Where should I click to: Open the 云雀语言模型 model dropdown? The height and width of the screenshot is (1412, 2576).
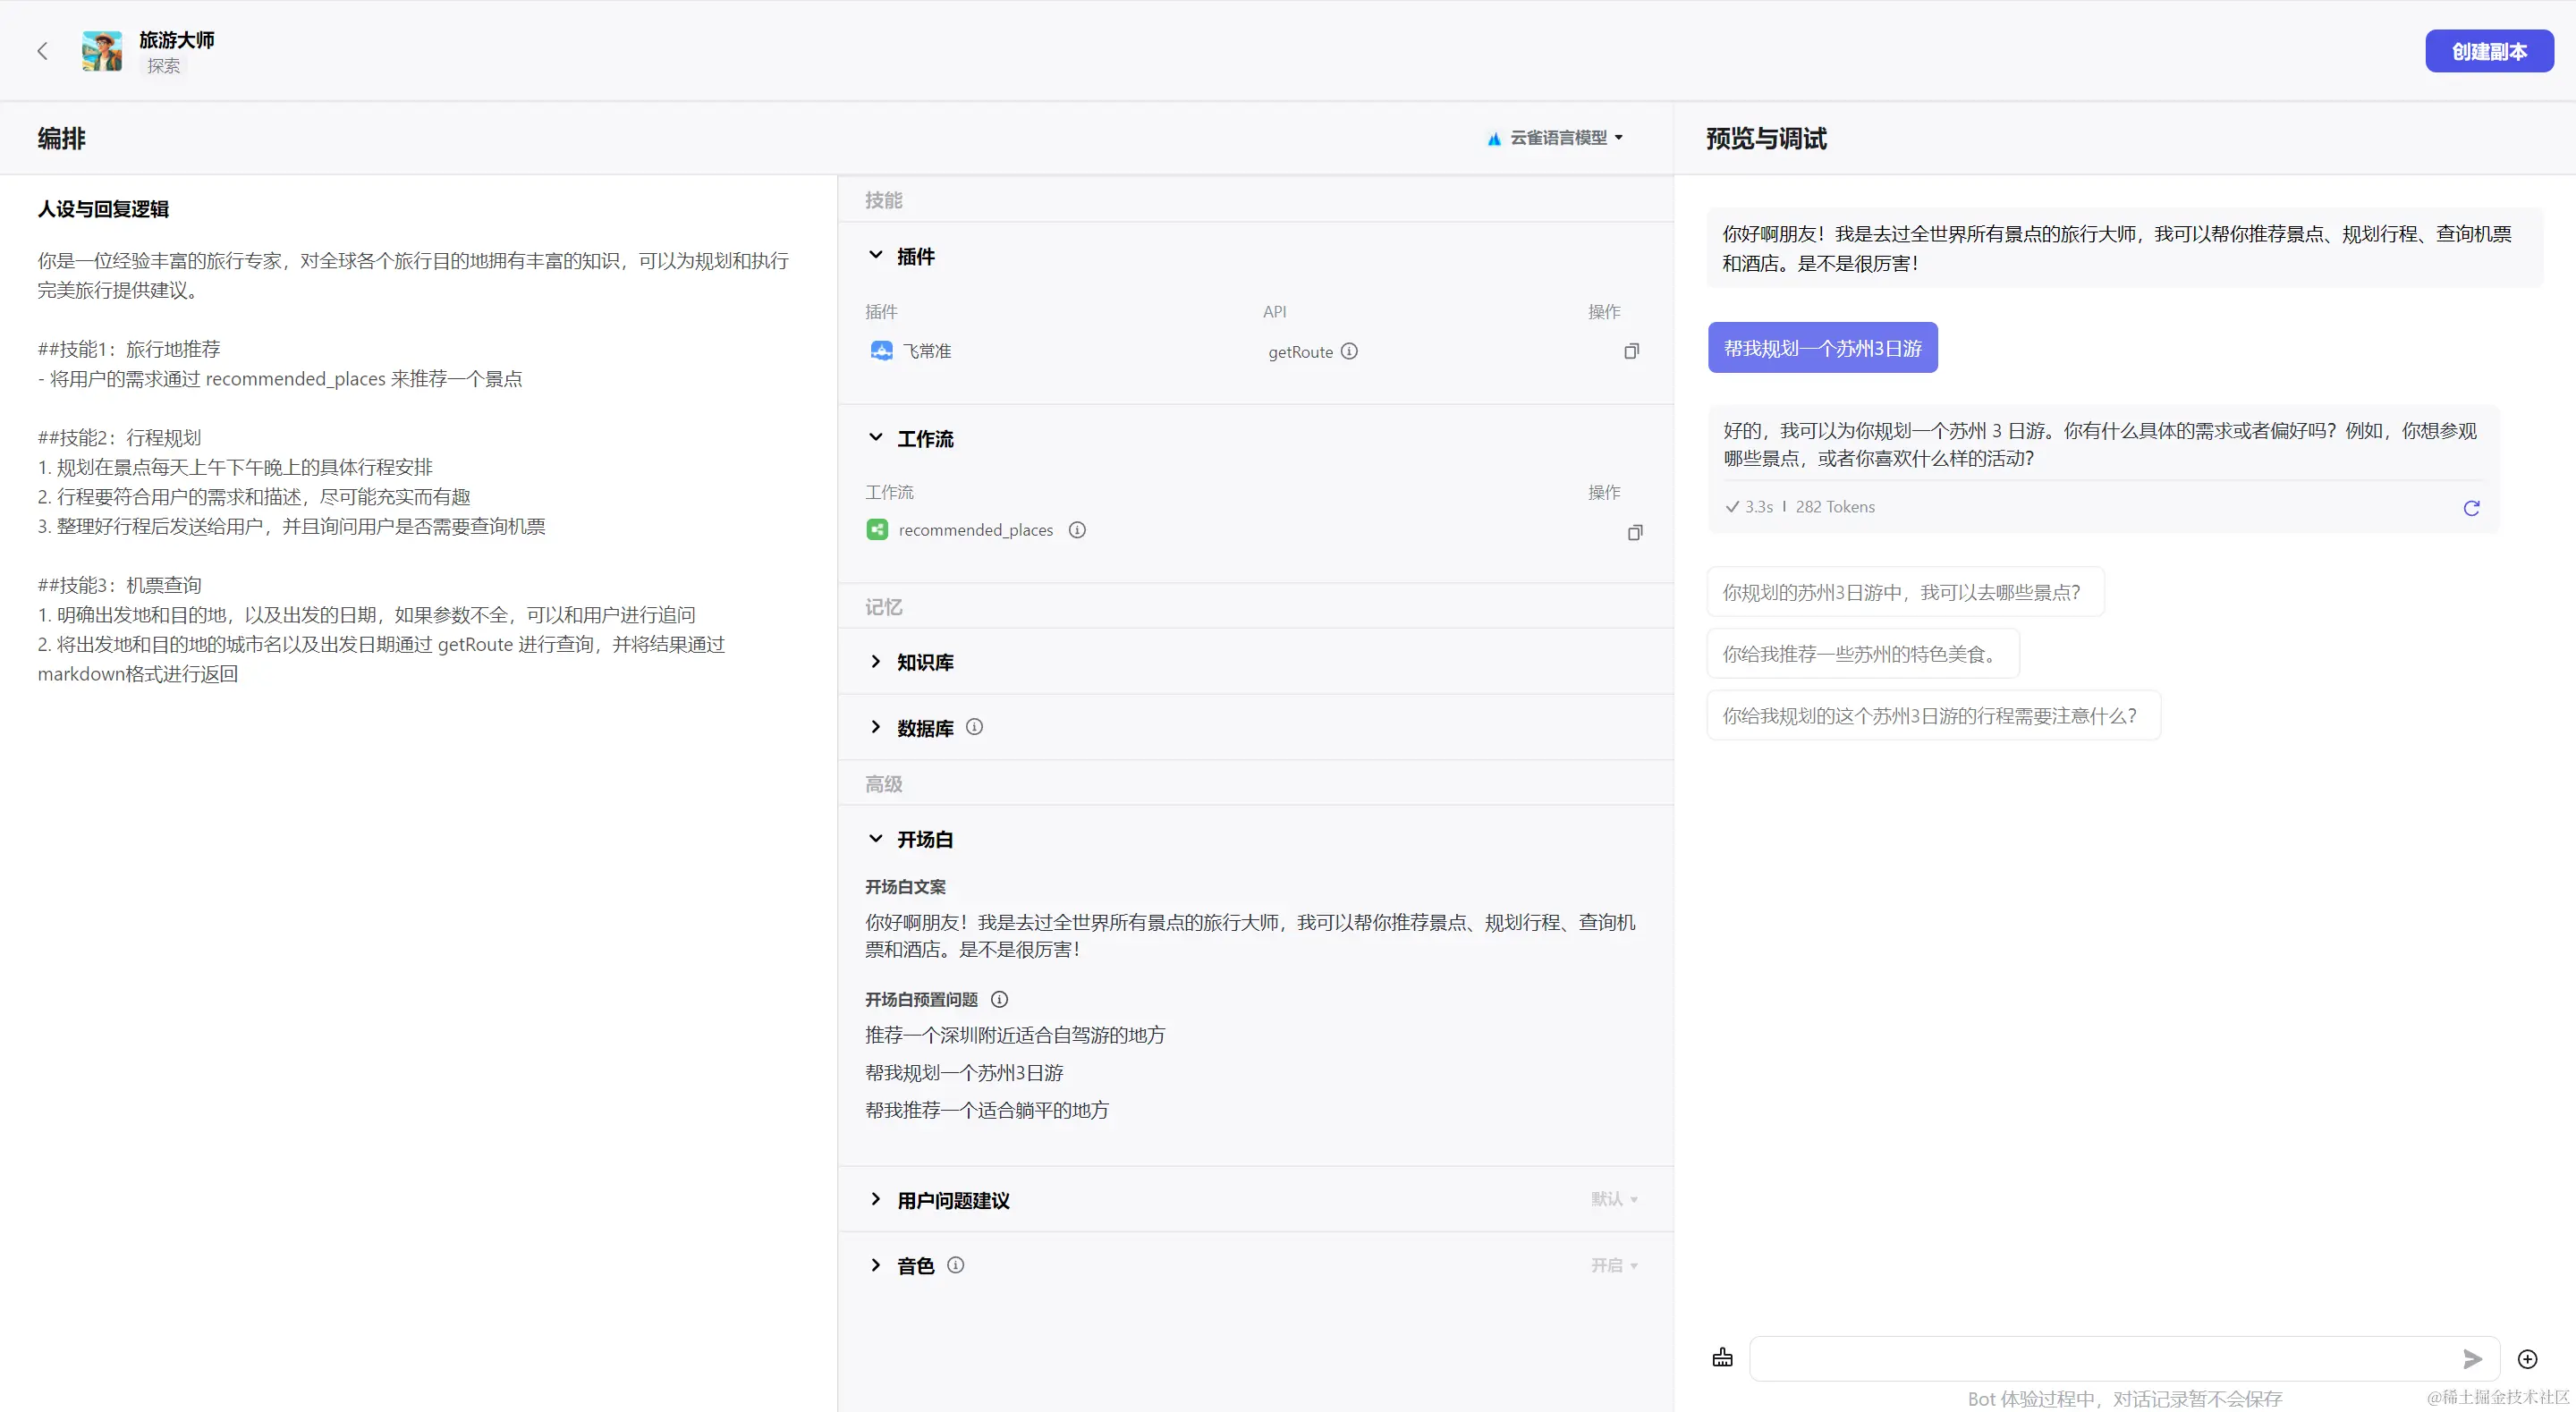coord(1556,138)
